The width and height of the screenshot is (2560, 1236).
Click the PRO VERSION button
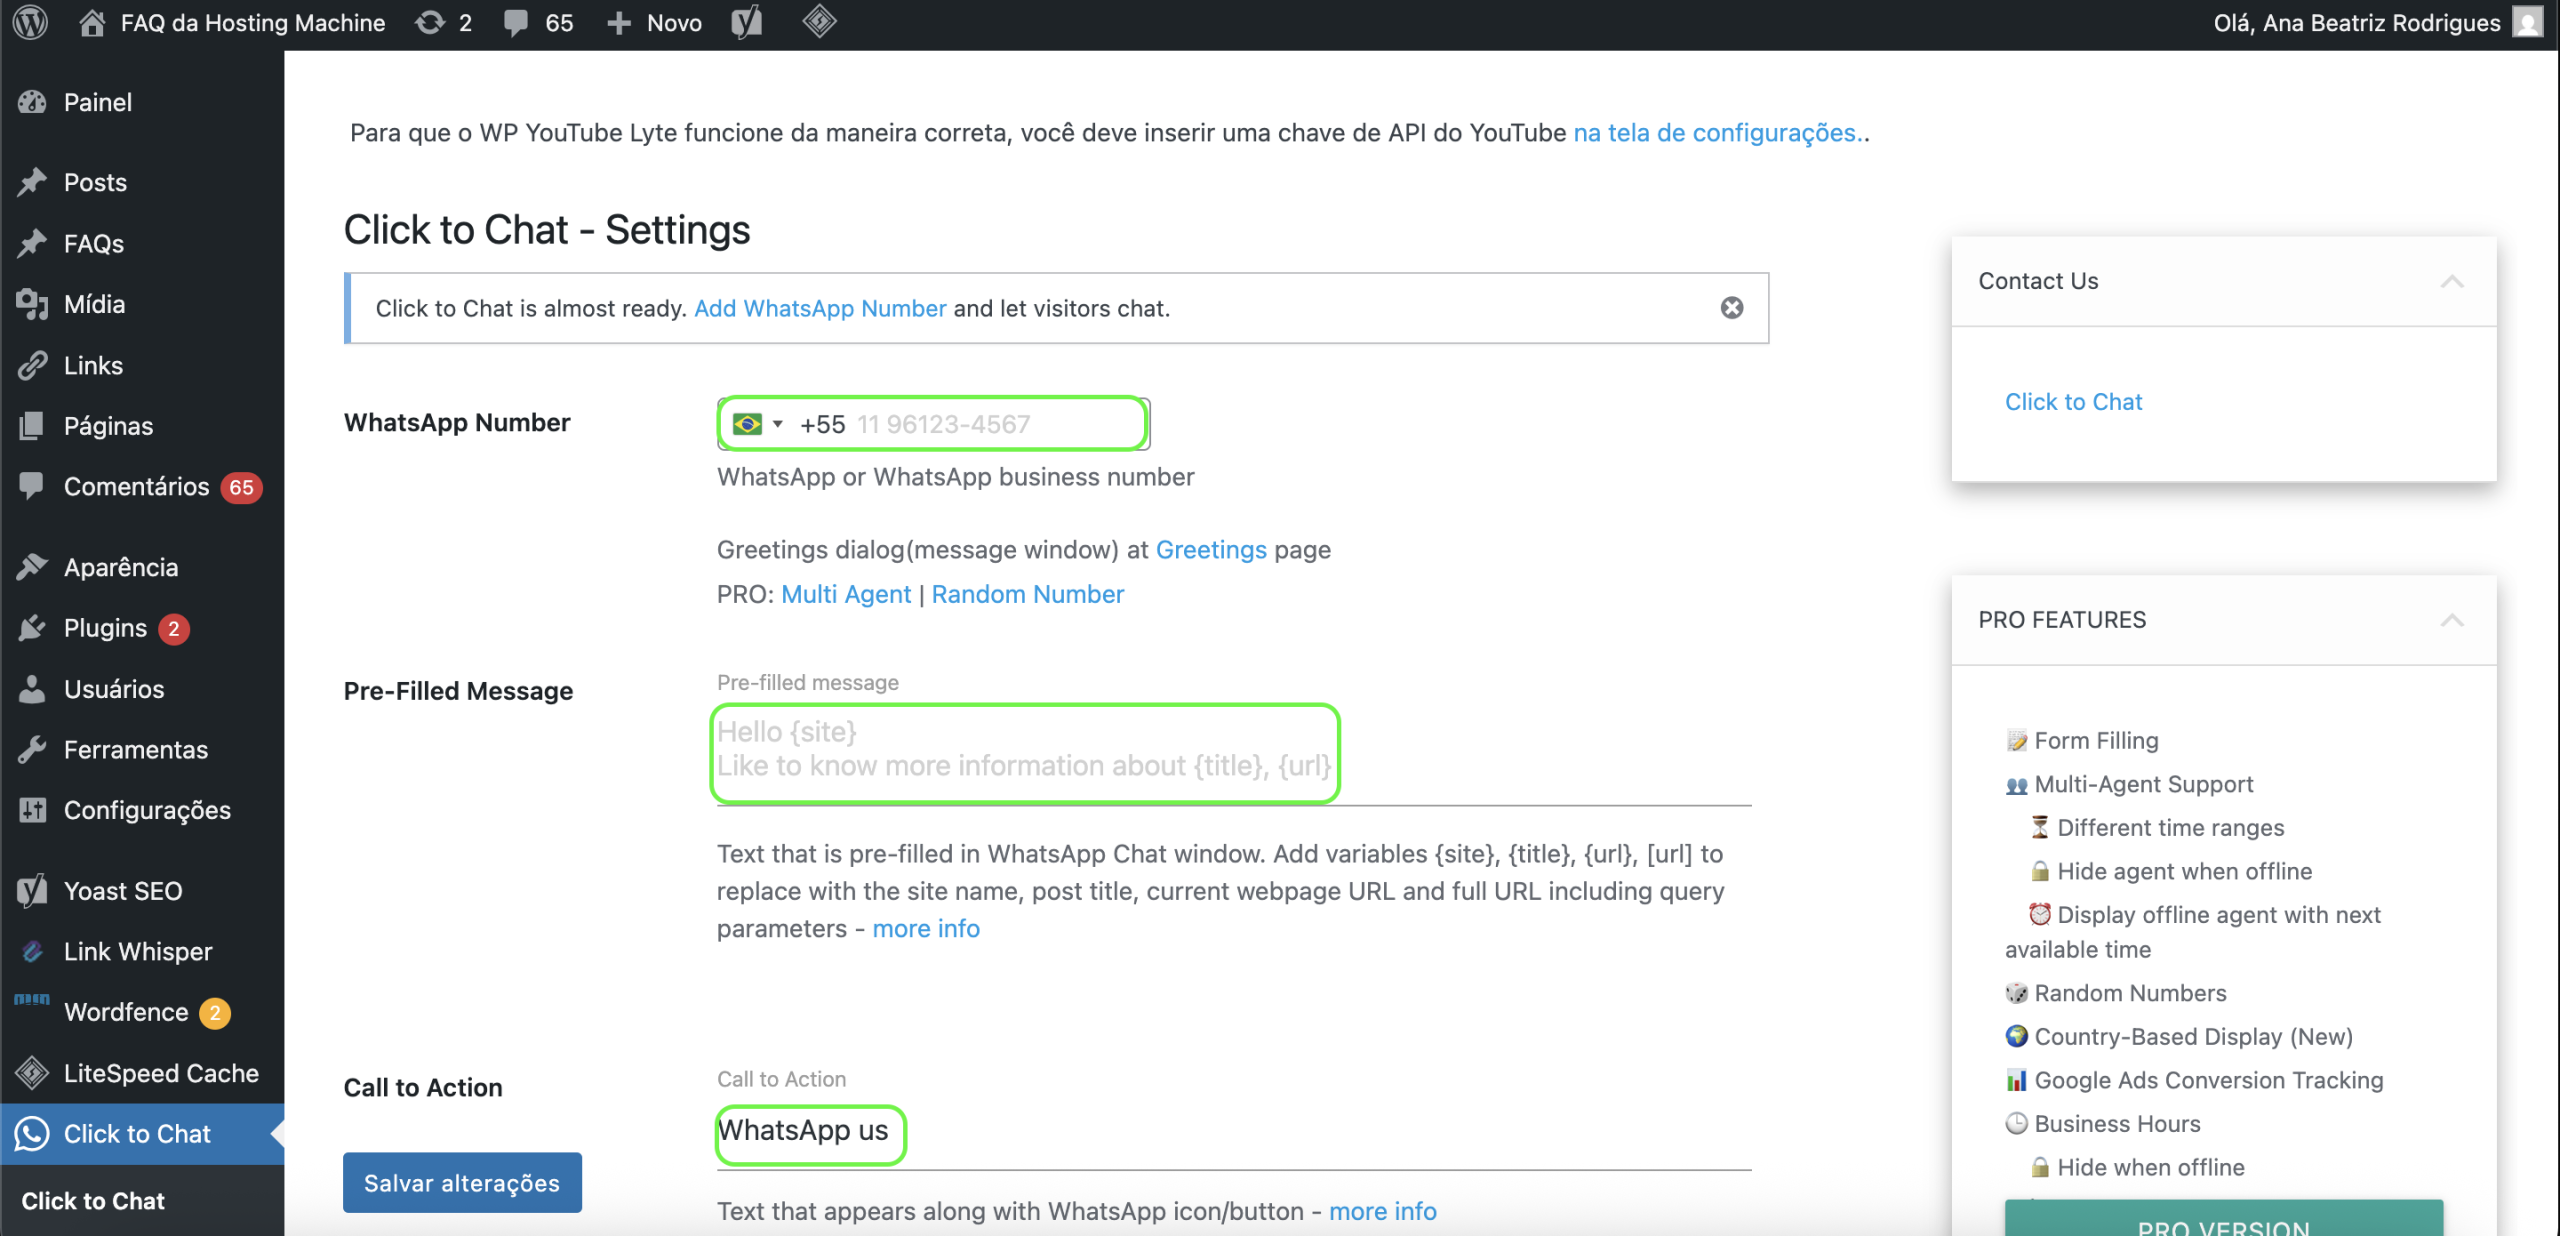coord(2224,1220)
